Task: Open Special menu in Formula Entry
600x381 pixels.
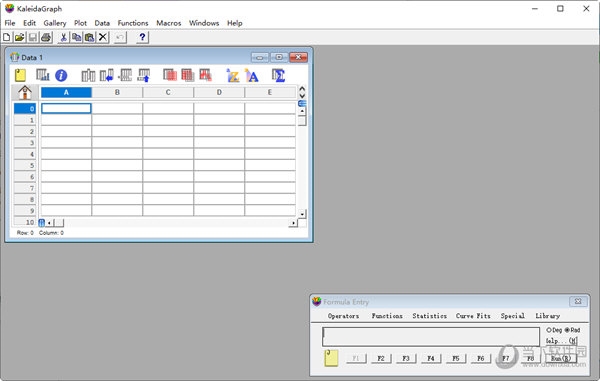Action: [512, 316]
